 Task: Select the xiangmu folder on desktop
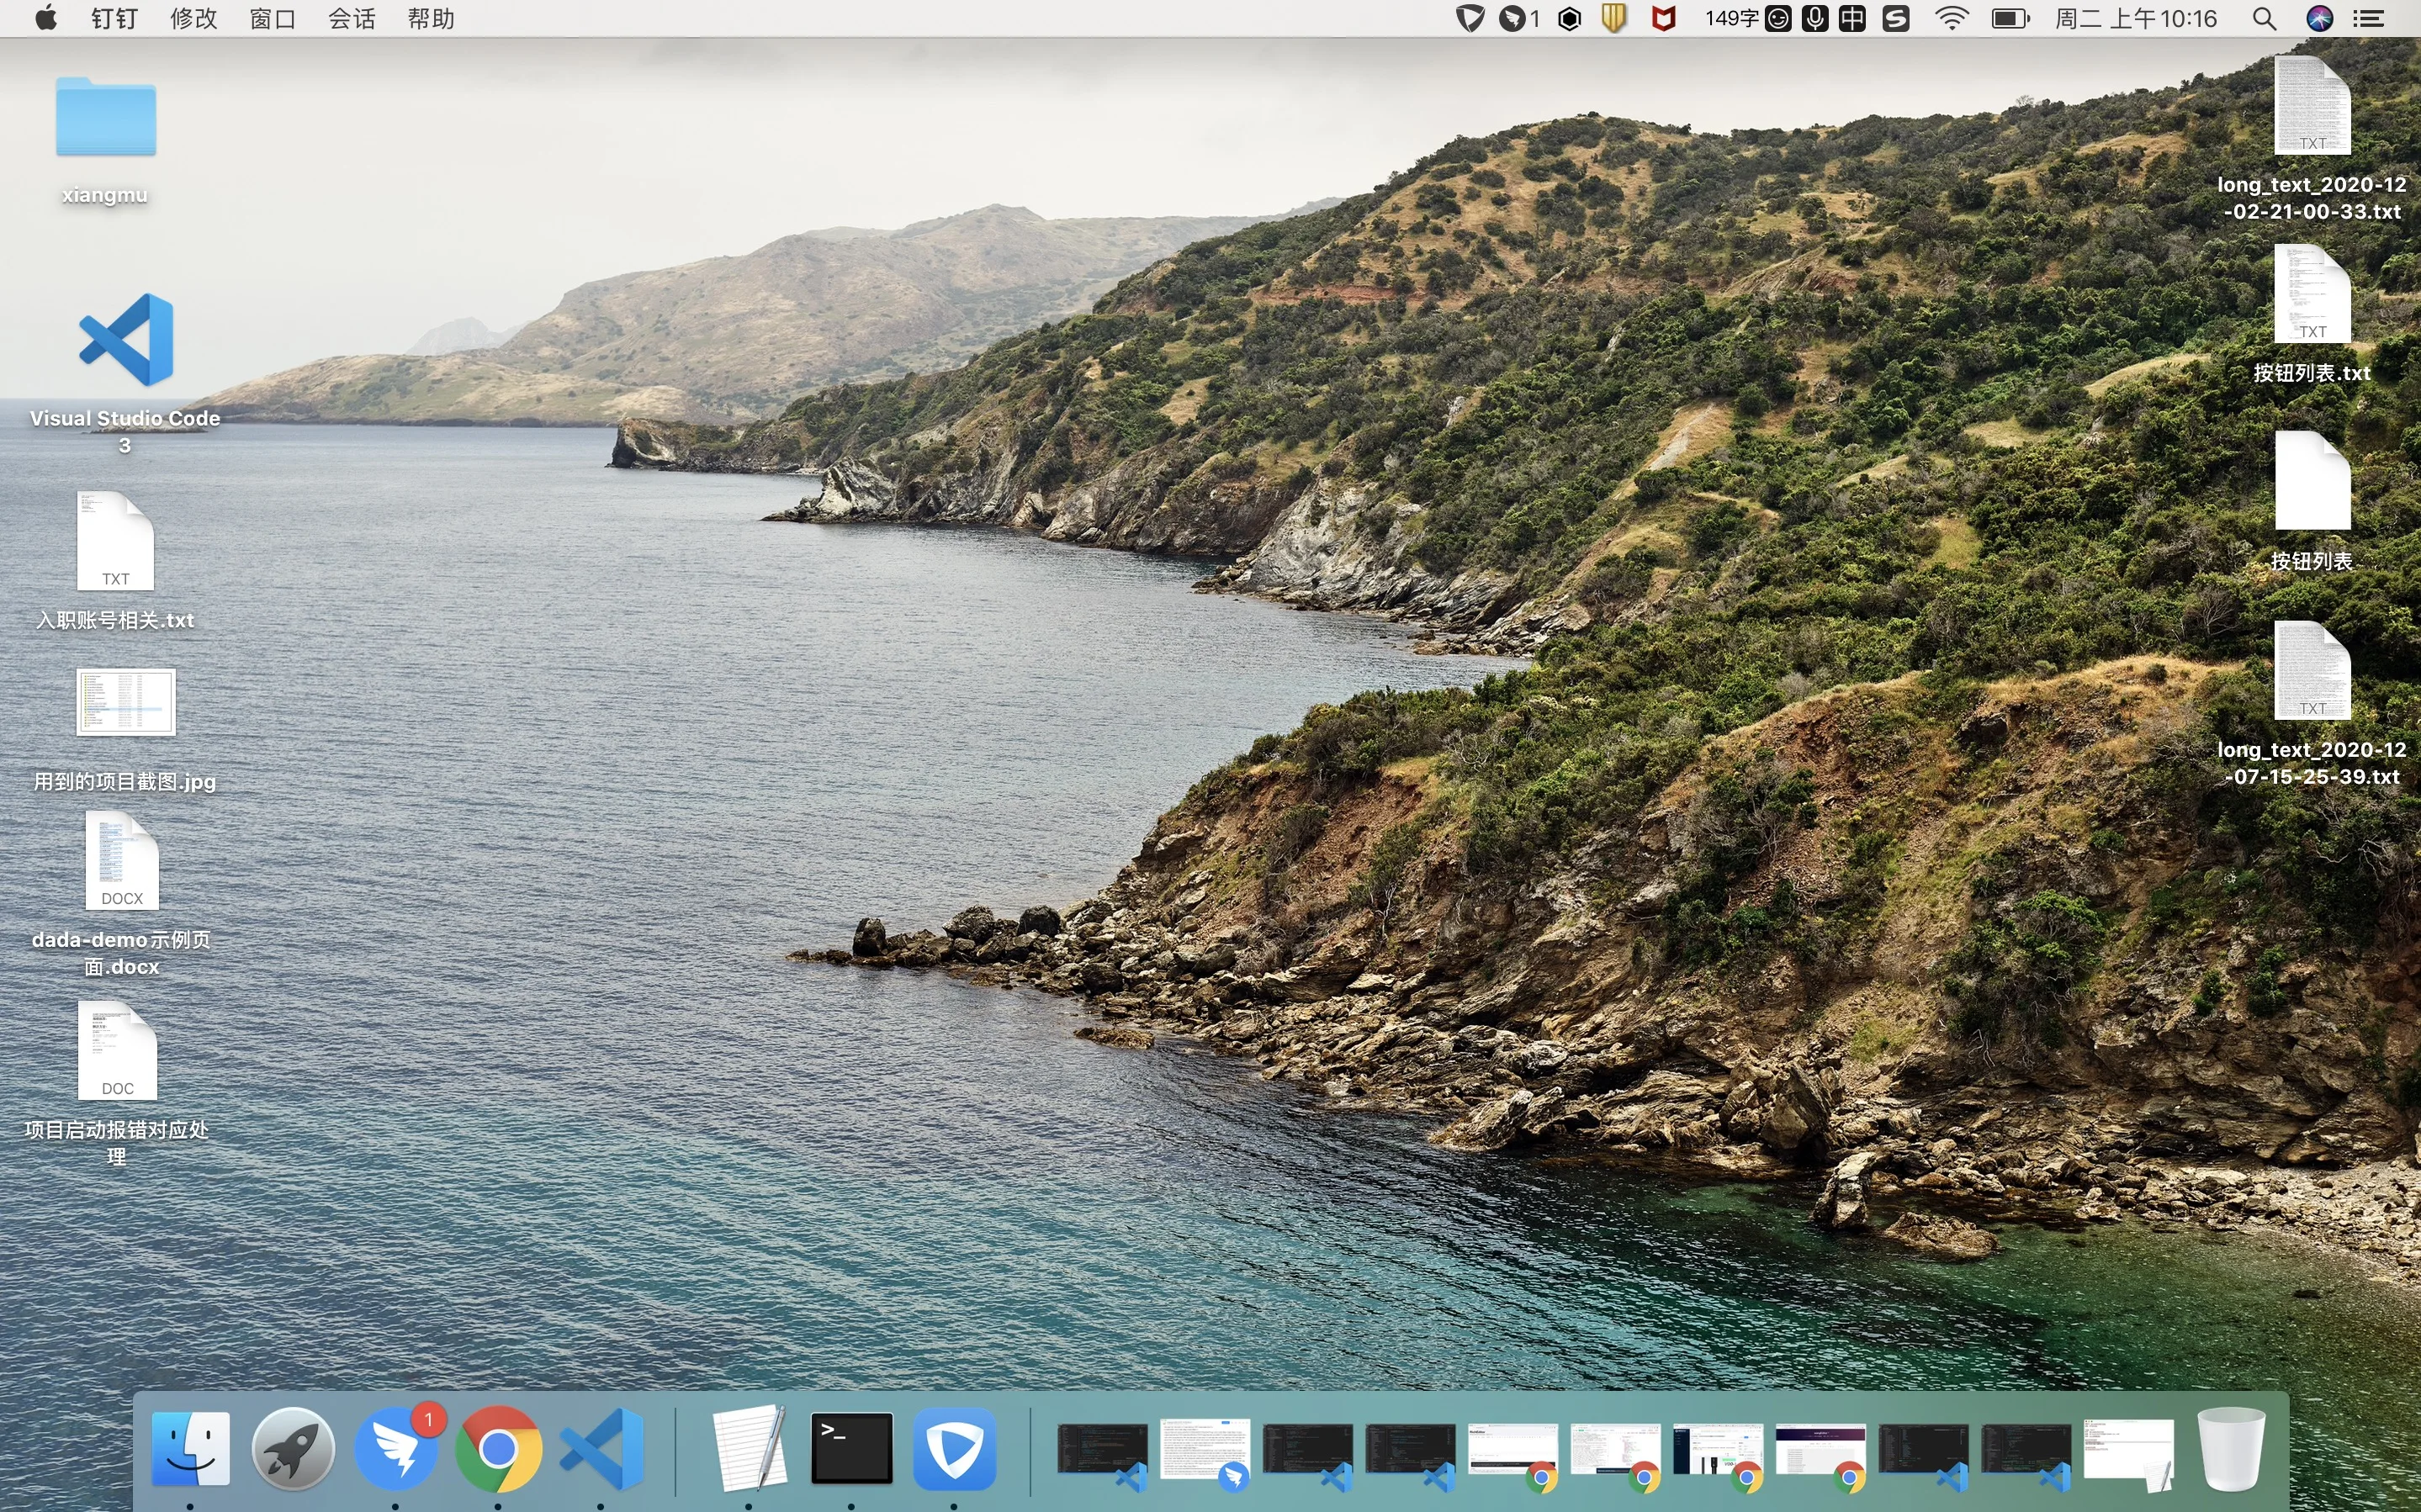(105, 120)
